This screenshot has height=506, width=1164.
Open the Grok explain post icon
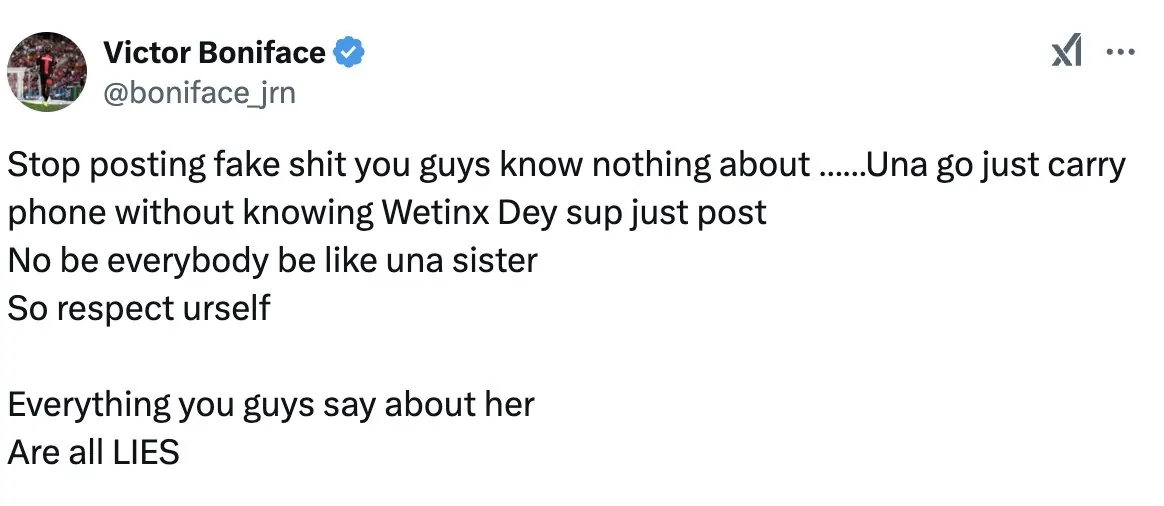(x=1067, y=53)
